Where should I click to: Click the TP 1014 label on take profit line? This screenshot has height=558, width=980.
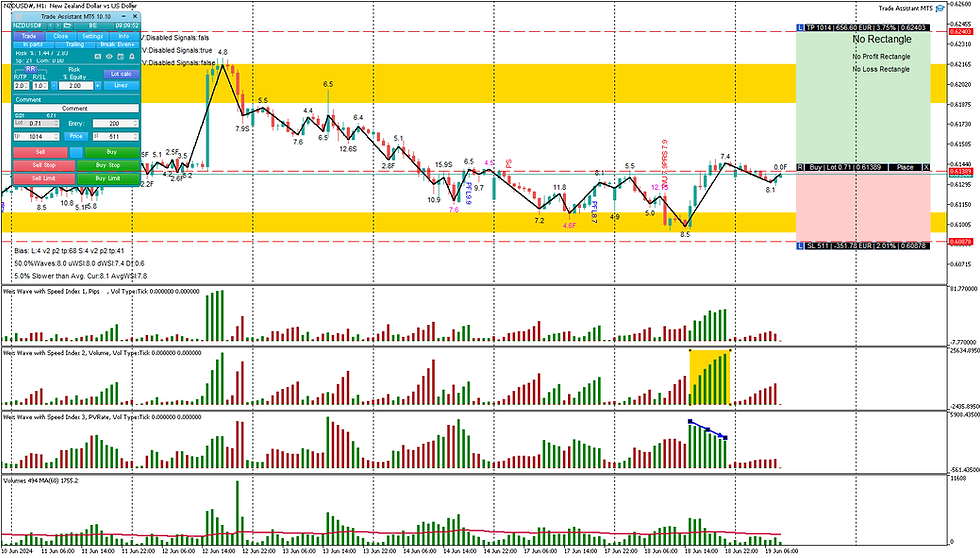867,27
